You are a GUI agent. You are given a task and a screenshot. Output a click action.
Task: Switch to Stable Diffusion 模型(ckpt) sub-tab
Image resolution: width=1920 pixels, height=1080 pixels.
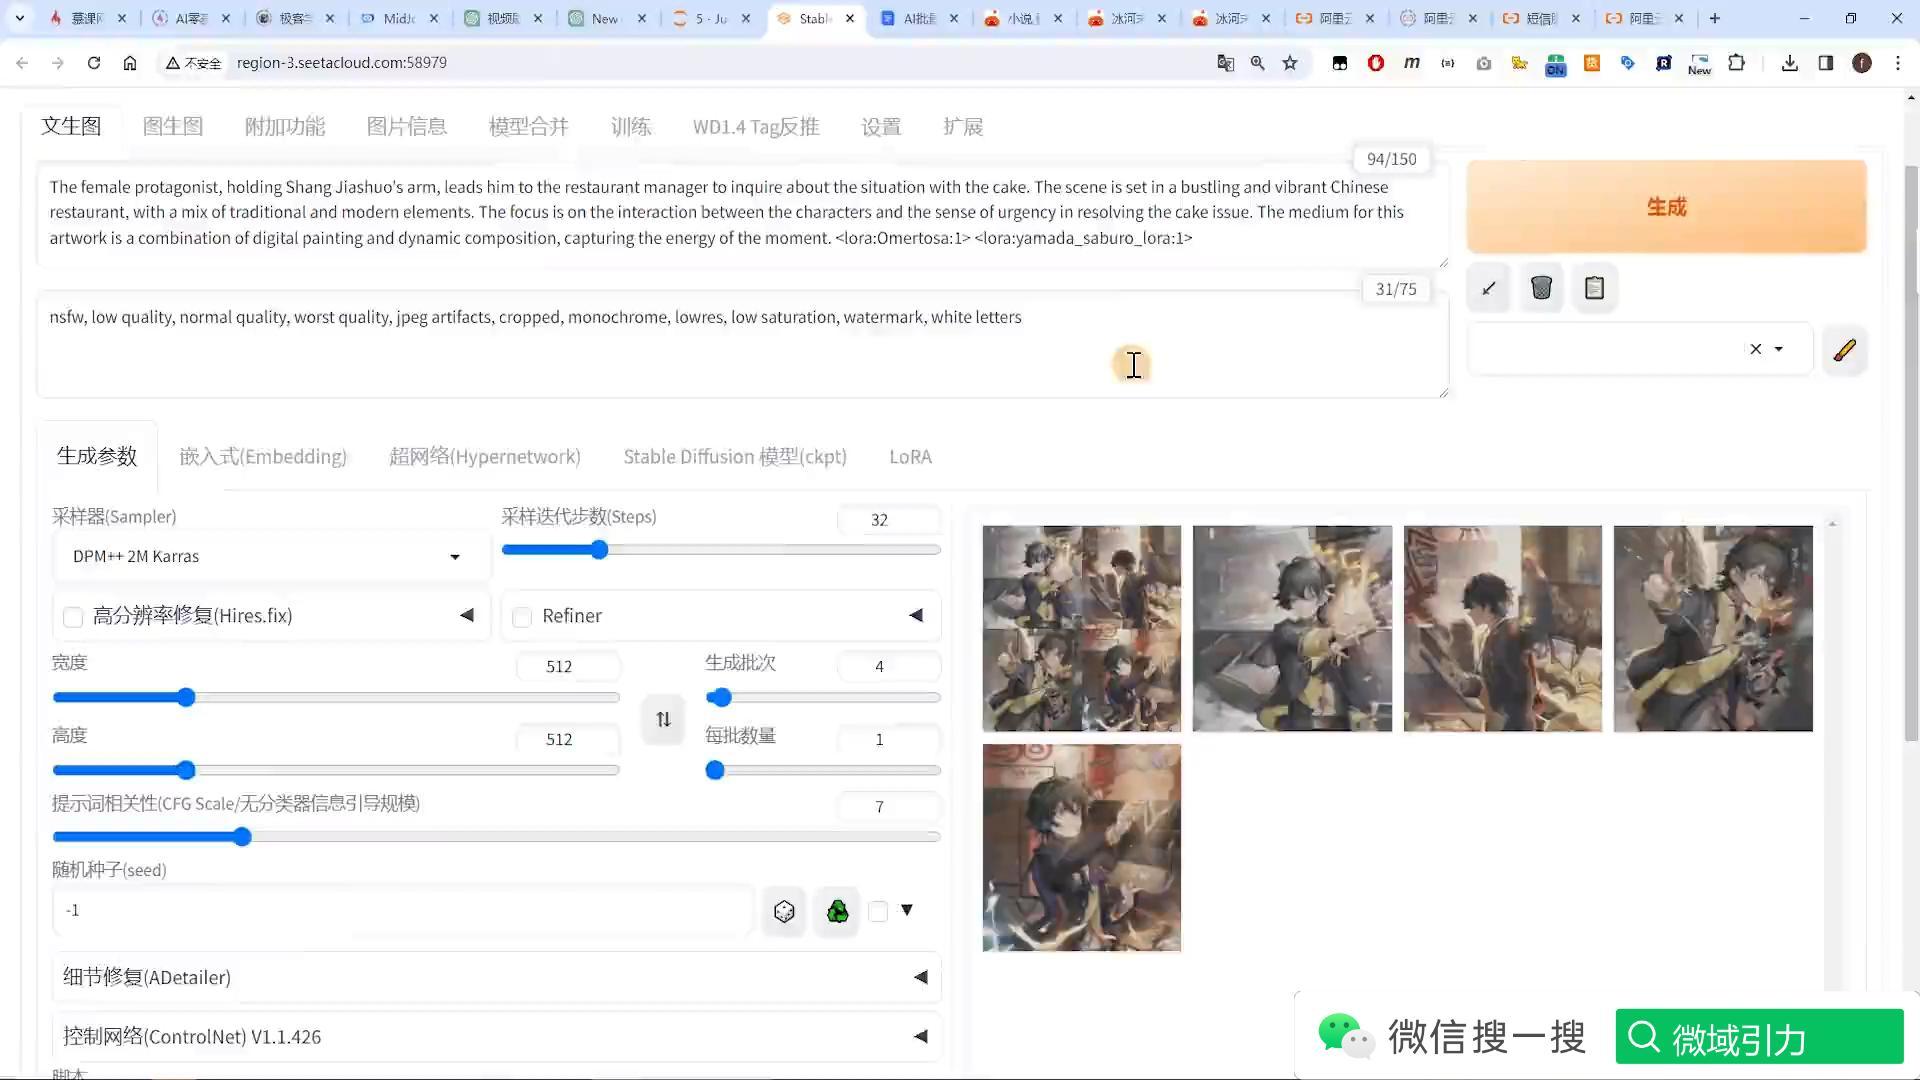click(x=735, y=457)
